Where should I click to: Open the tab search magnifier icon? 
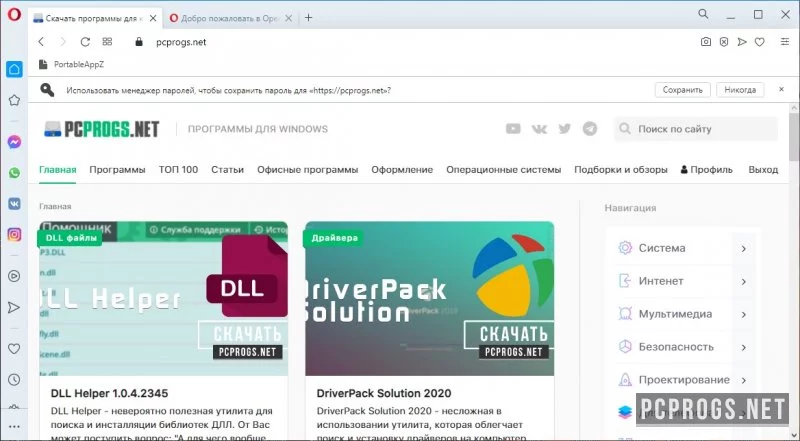[x=703, y=14]
